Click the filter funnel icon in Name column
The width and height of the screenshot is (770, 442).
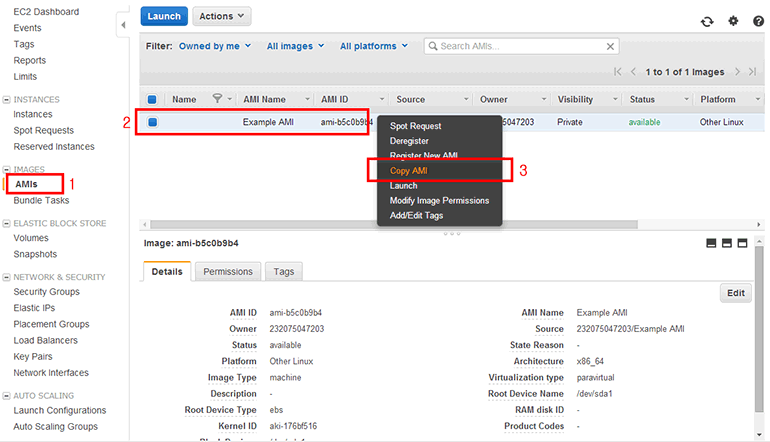[x=217, y=99]
